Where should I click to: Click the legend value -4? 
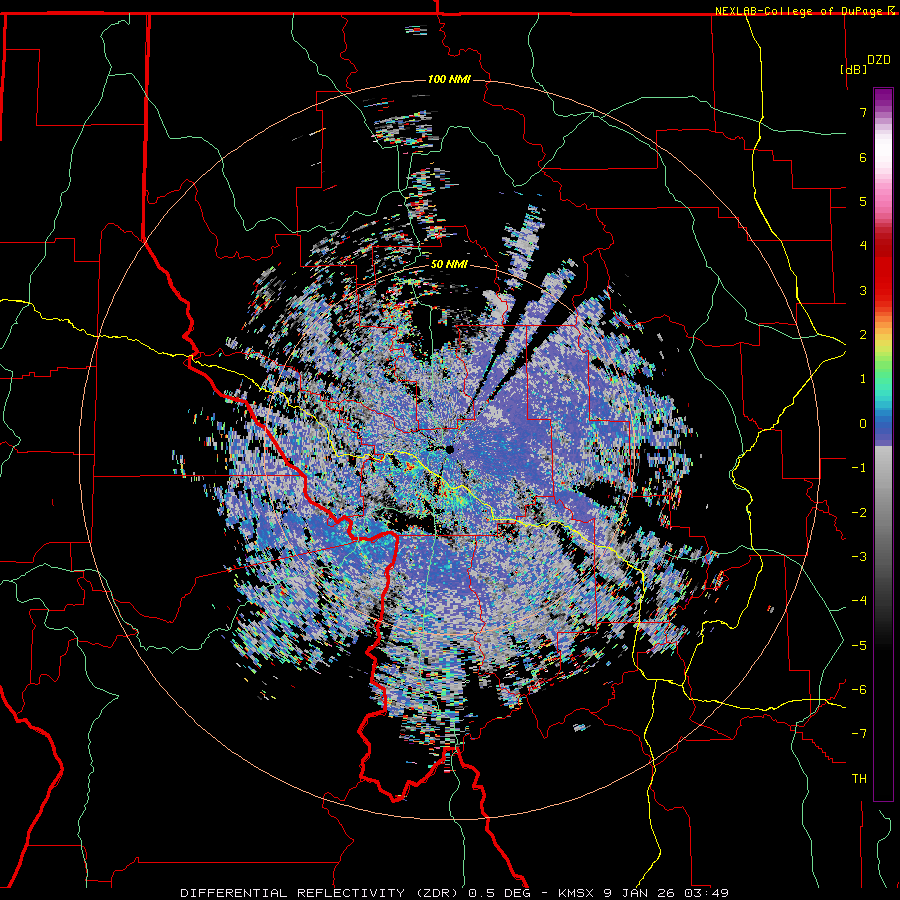[x=859, y=601]
